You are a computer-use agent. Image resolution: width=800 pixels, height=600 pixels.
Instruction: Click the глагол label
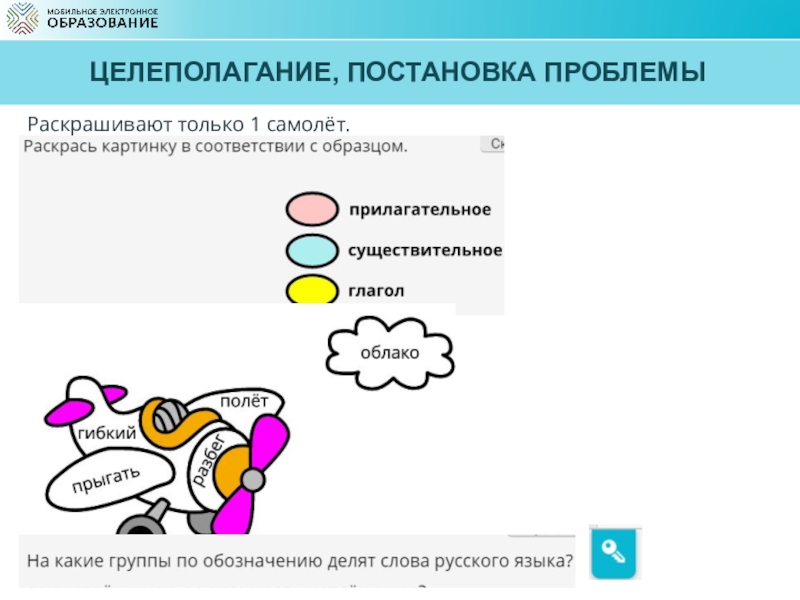(376, 290)
